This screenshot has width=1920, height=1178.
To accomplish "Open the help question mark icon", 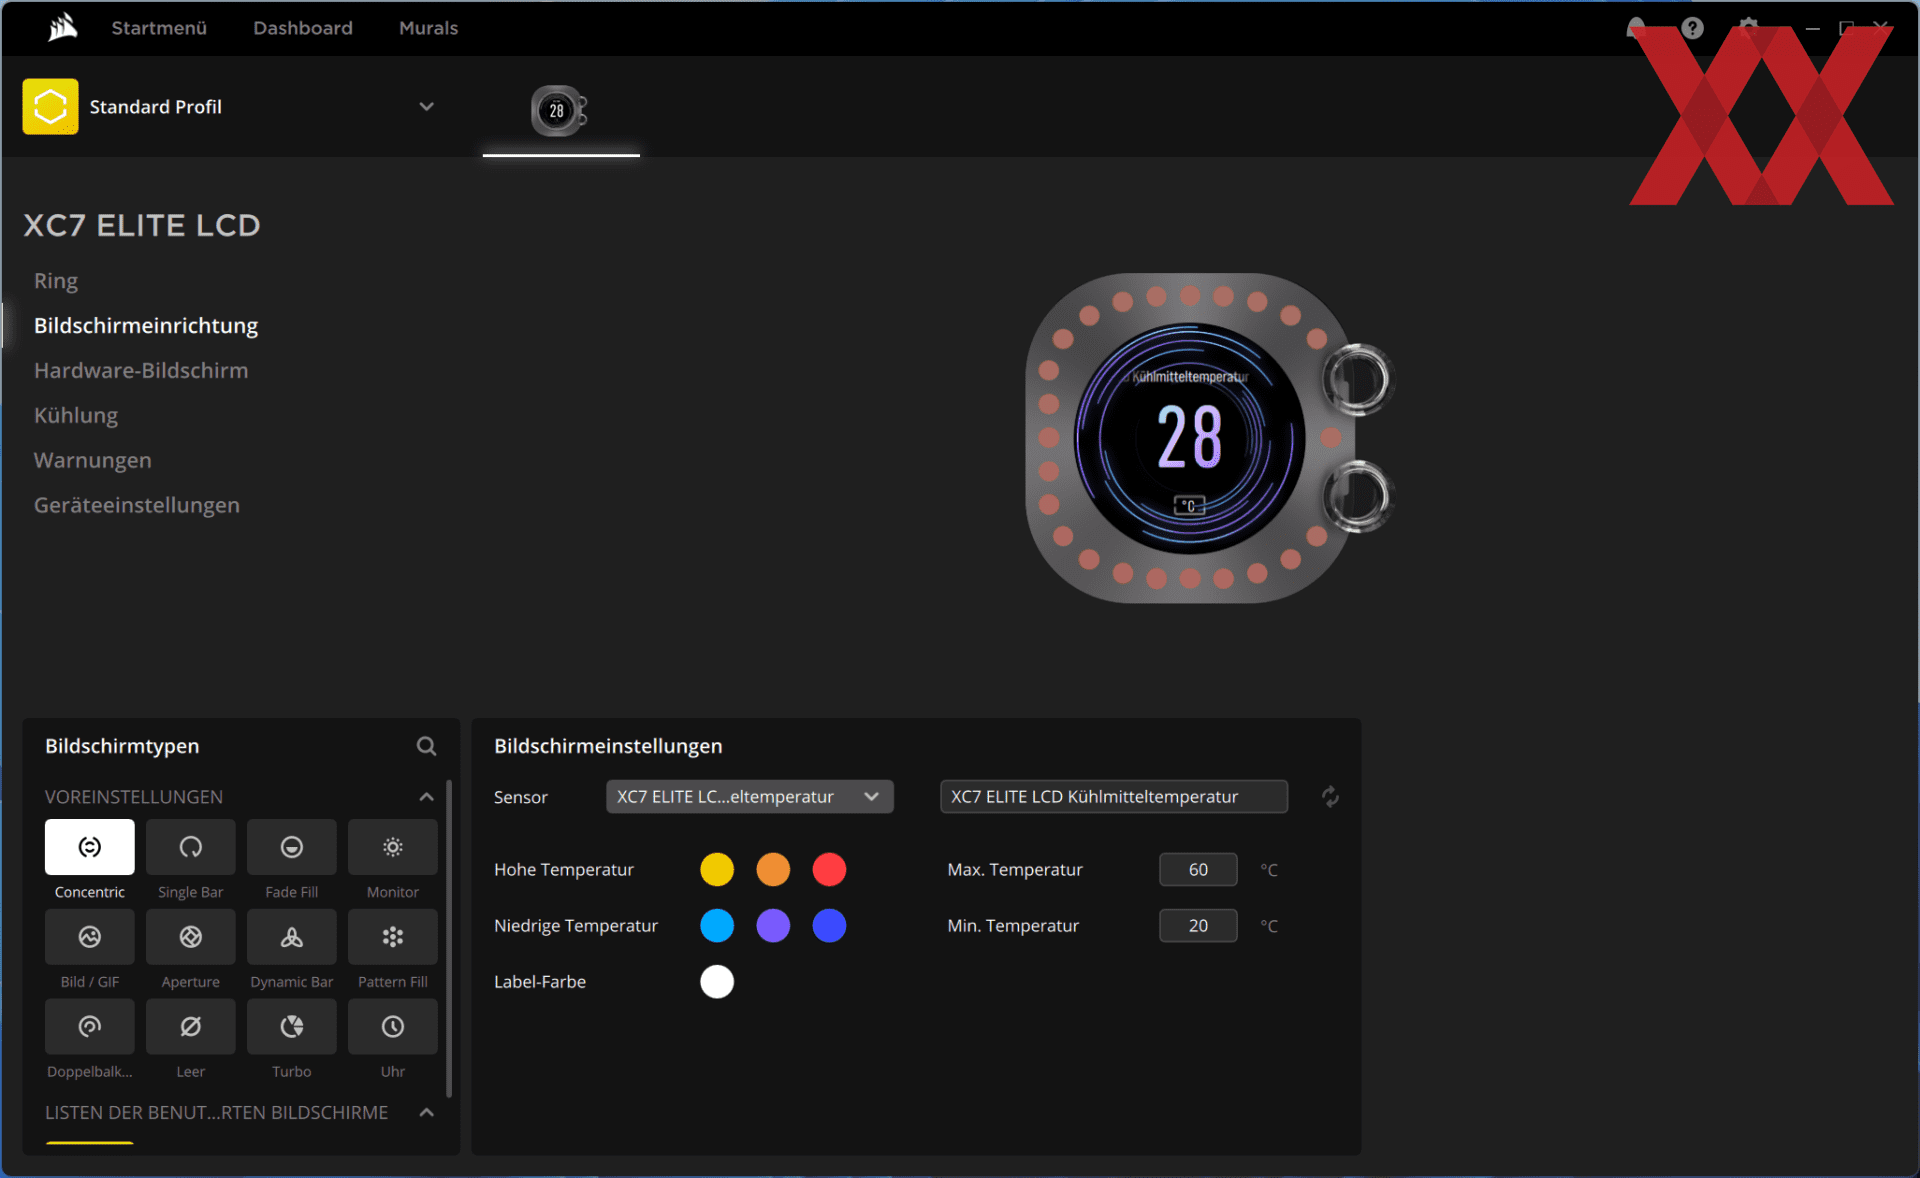I will tap(1692, 28).
